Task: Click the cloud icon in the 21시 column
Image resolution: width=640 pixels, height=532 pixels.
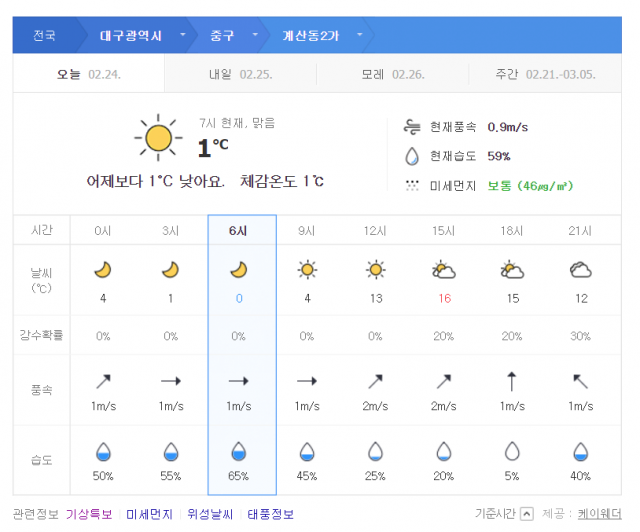Action: [580, 270]
